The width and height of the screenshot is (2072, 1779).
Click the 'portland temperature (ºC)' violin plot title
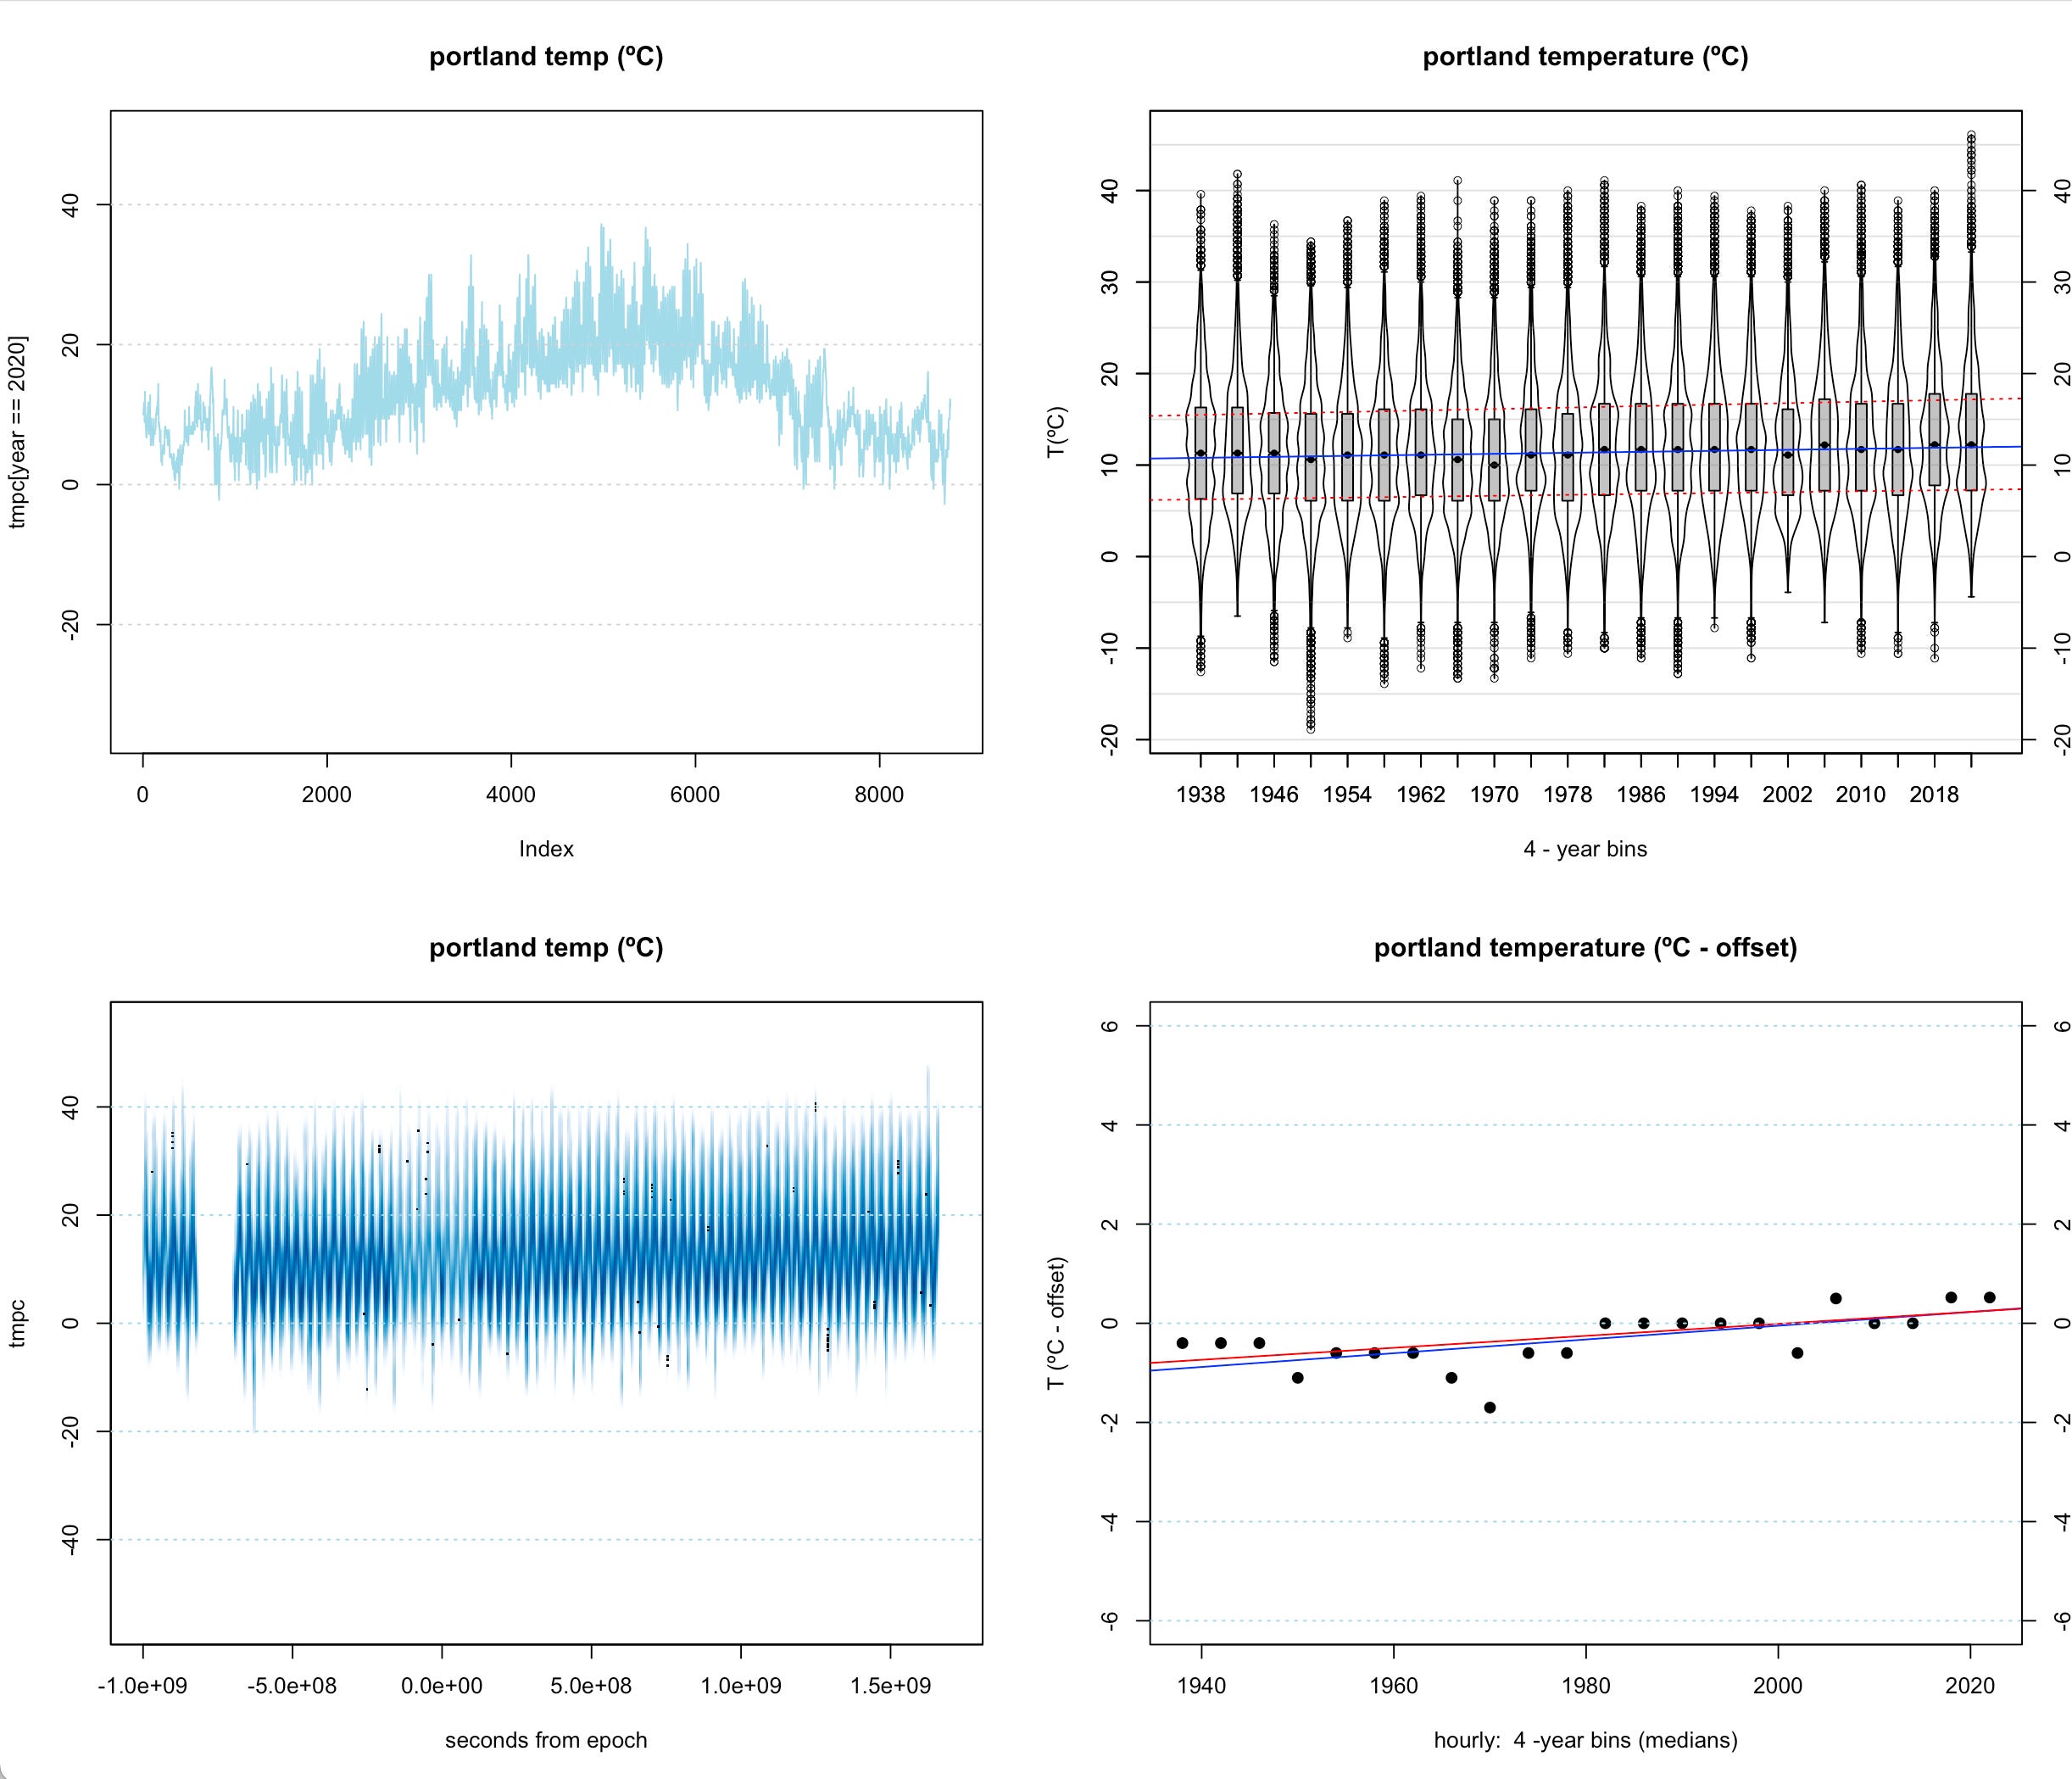click(1585, 56)
